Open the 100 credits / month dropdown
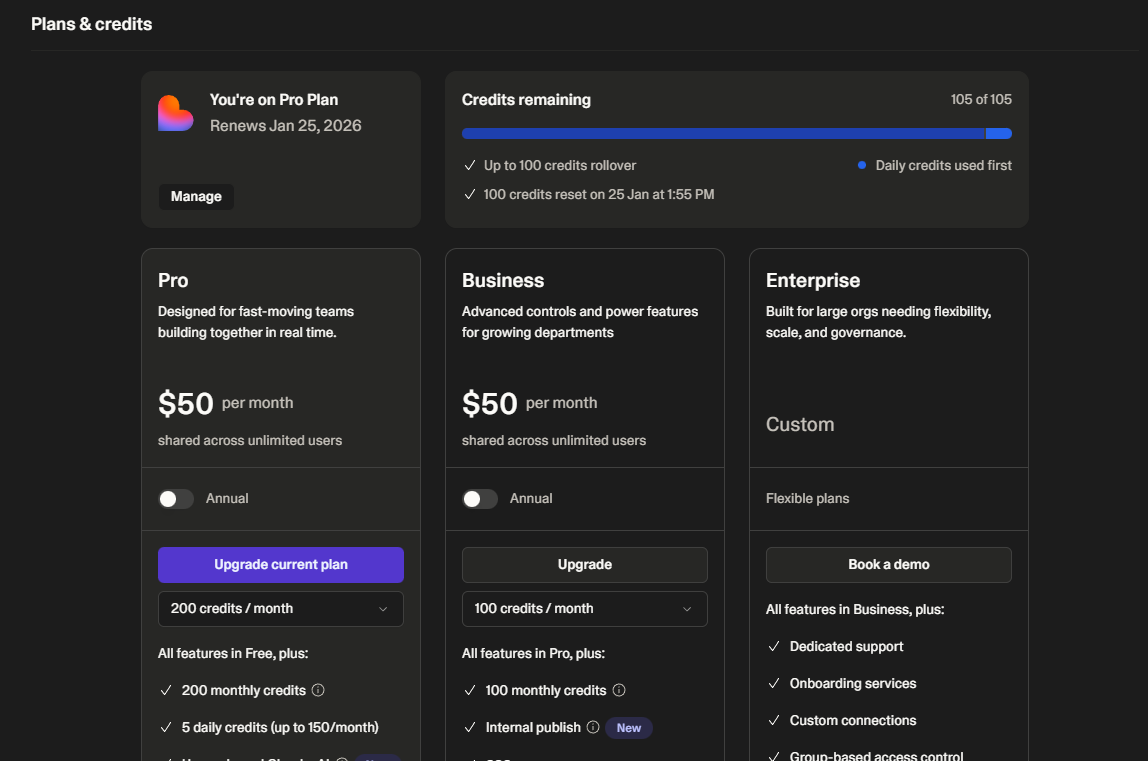The image size is (1148, 761). click(584, 609)
